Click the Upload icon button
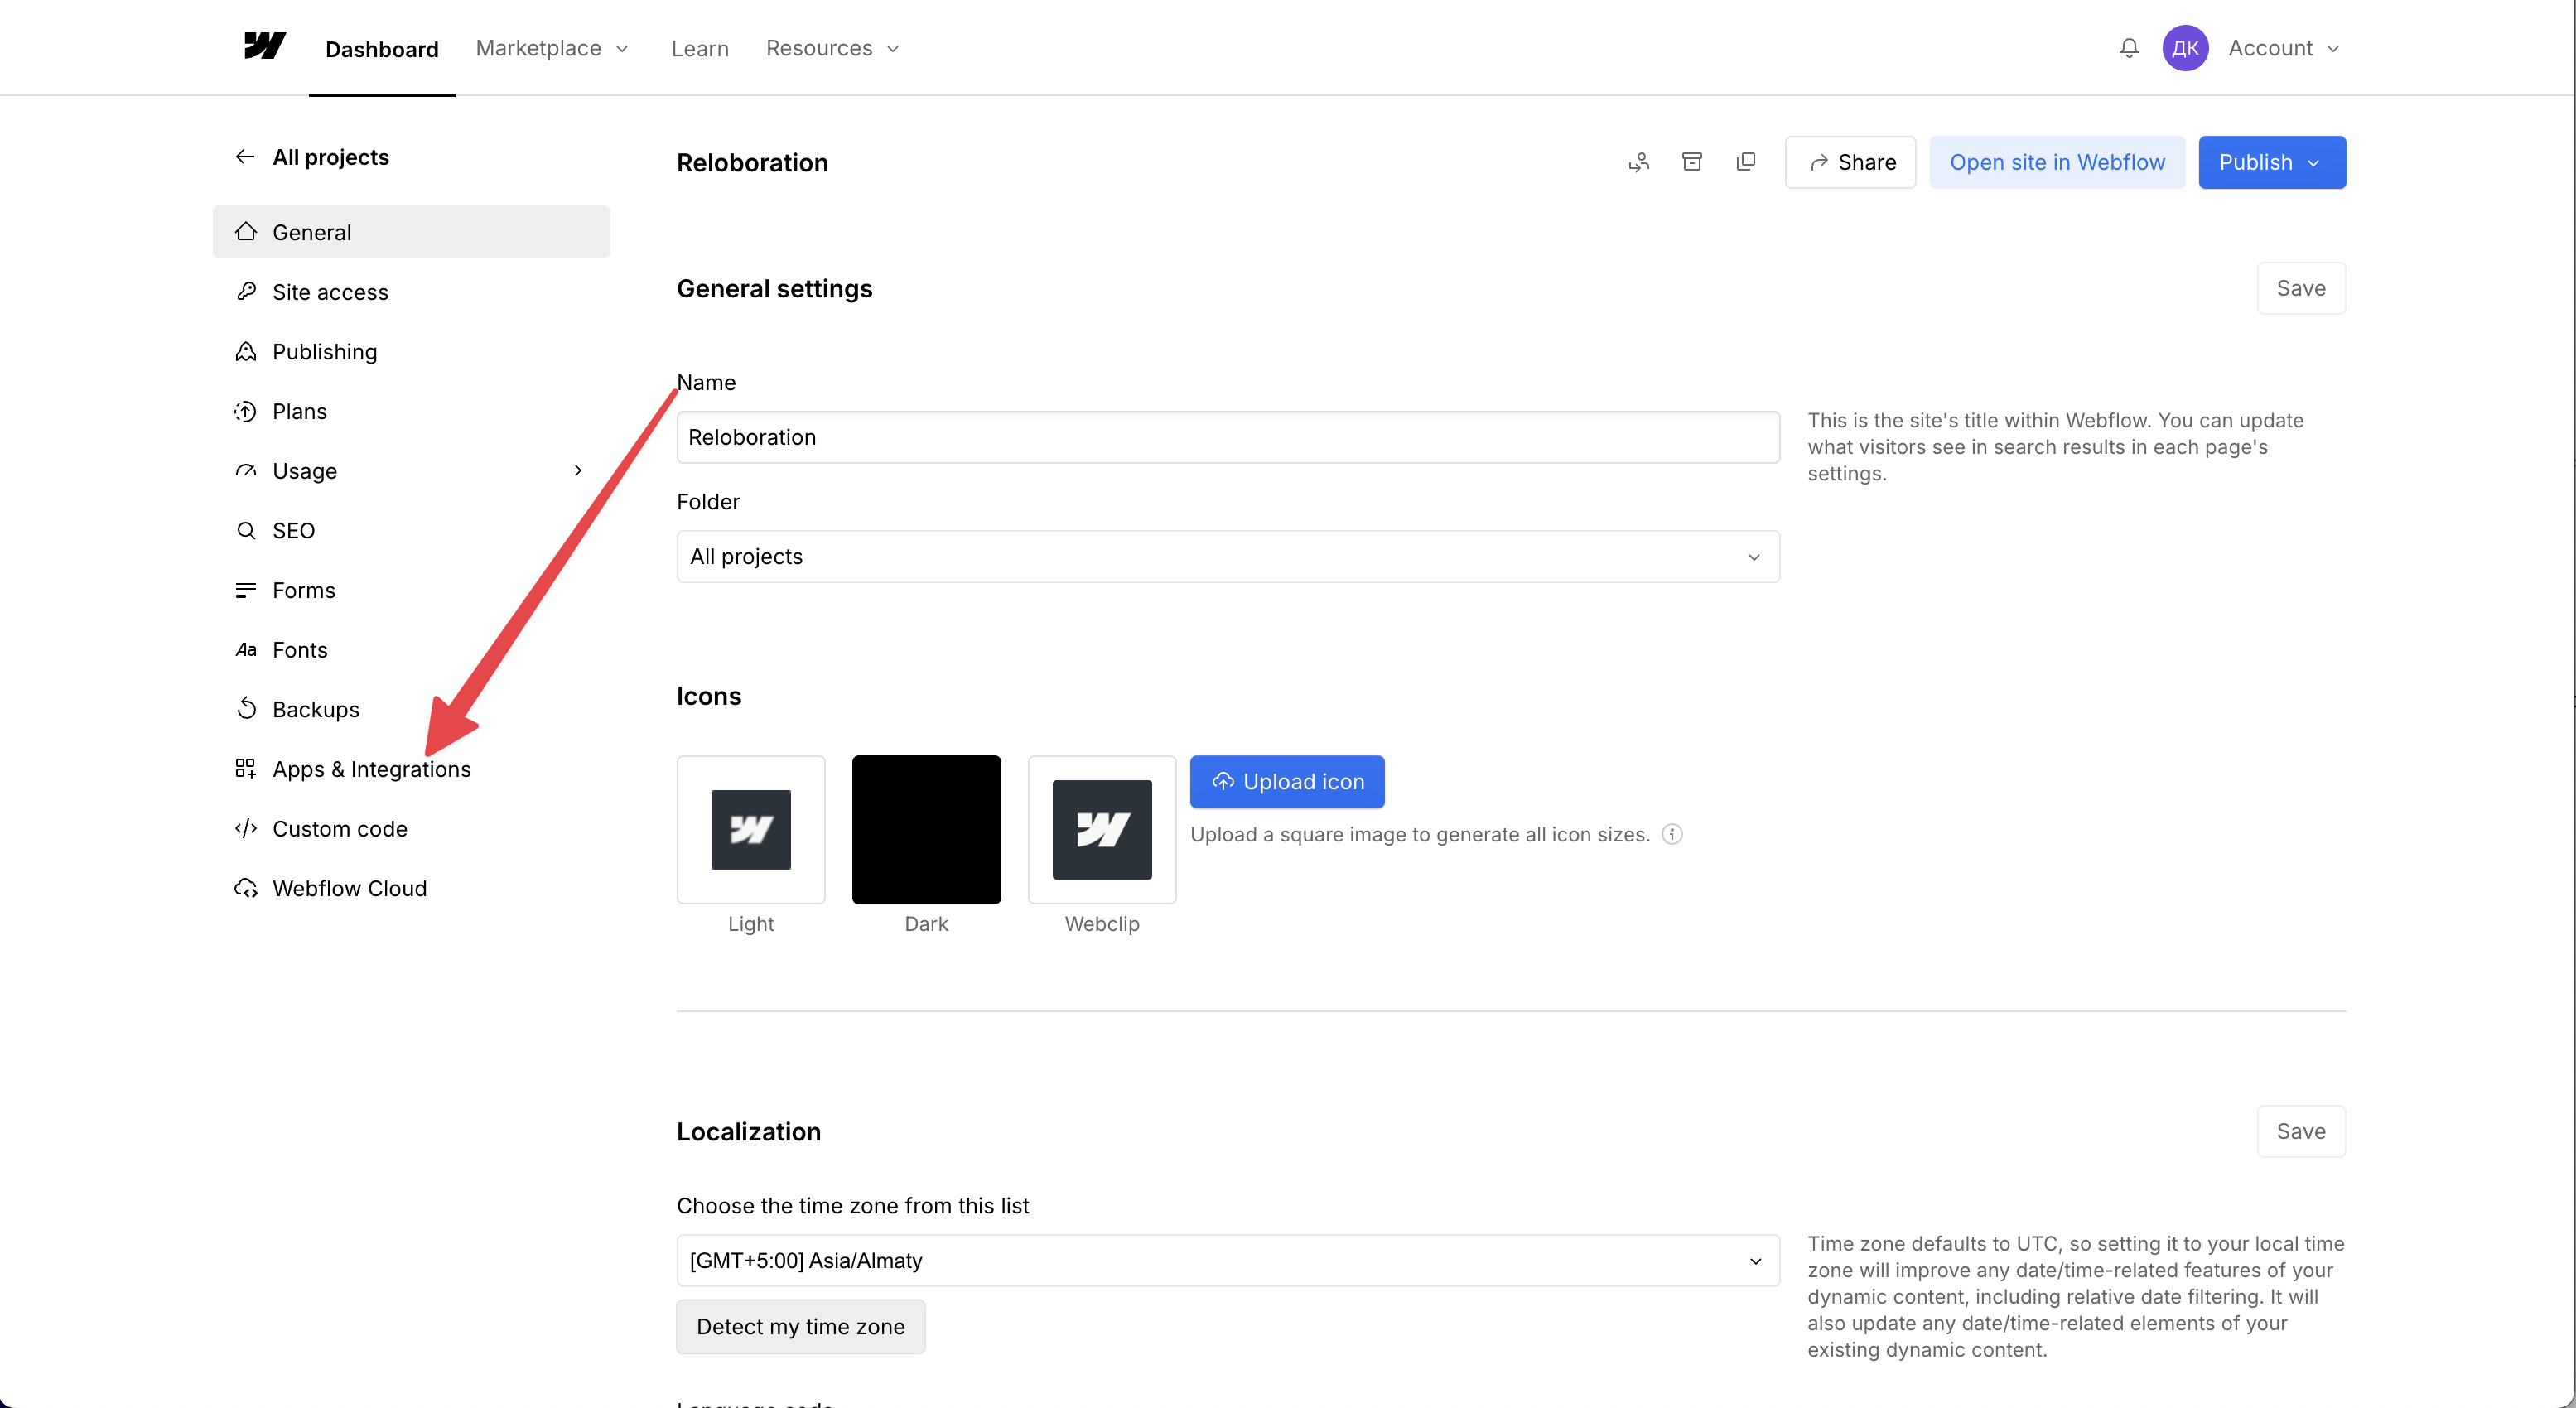 click(1287, 782)
